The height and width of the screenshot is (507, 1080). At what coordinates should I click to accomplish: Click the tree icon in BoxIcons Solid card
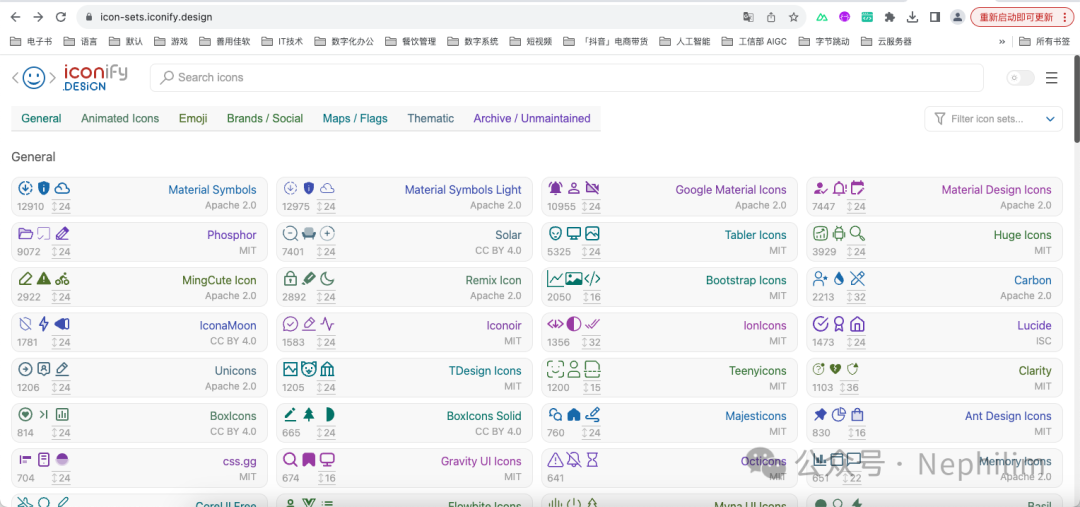[x=309, y=414]
